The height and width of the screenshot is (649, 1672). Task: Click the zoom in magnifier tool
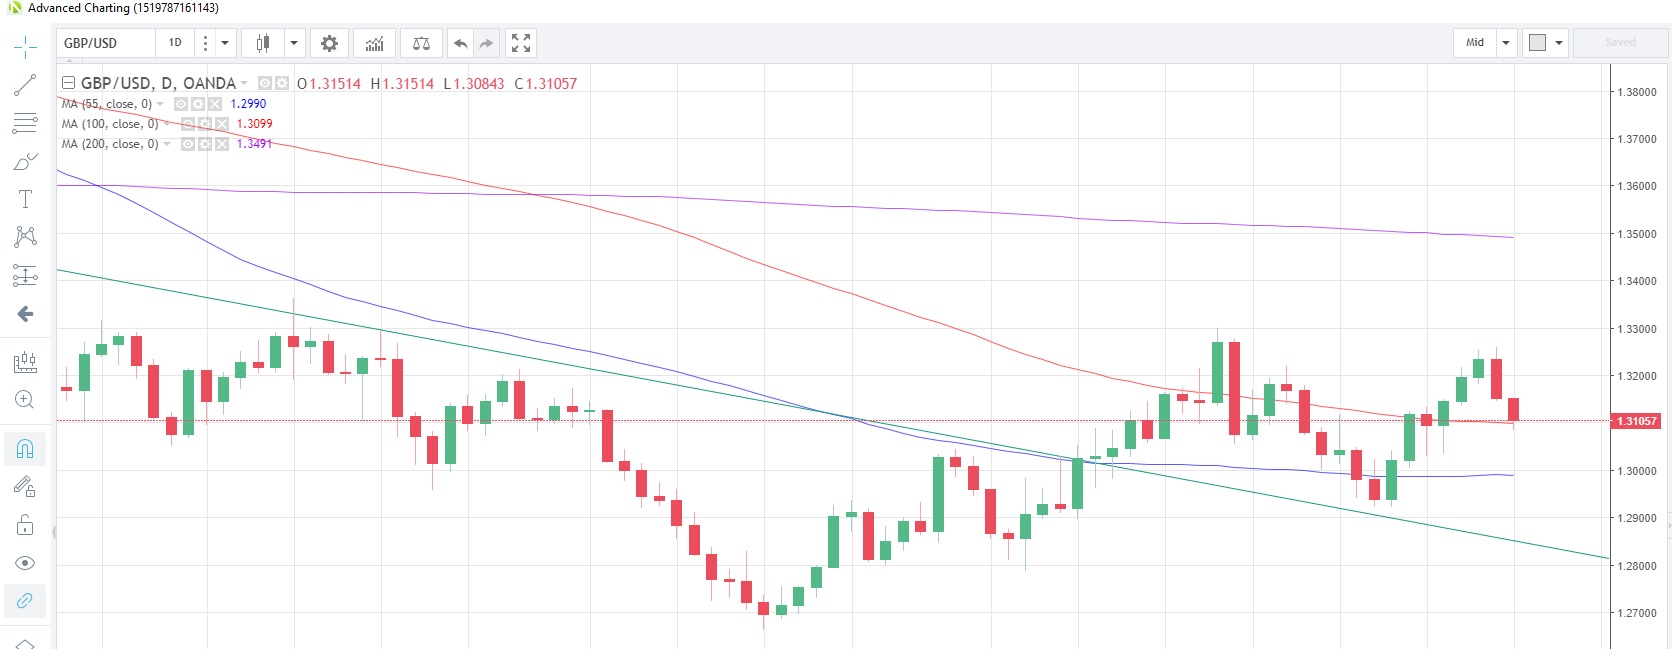click(x=25, y=400)
